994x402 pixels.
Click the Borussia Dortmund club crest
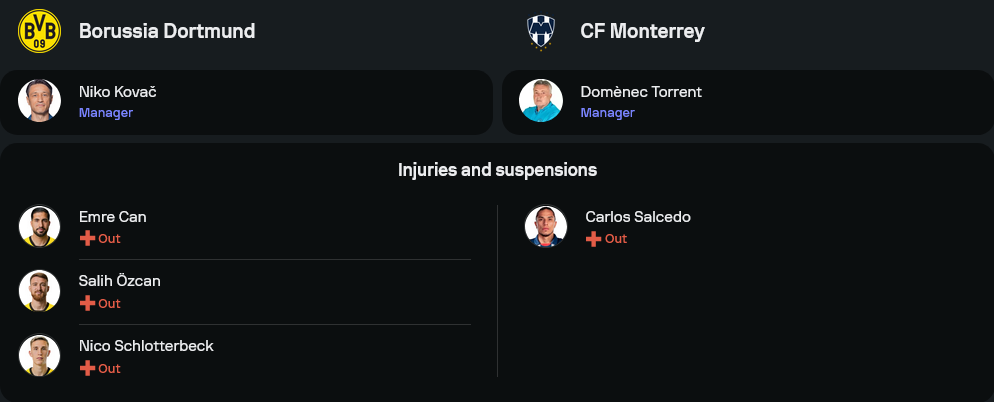(x=40, y=31)
